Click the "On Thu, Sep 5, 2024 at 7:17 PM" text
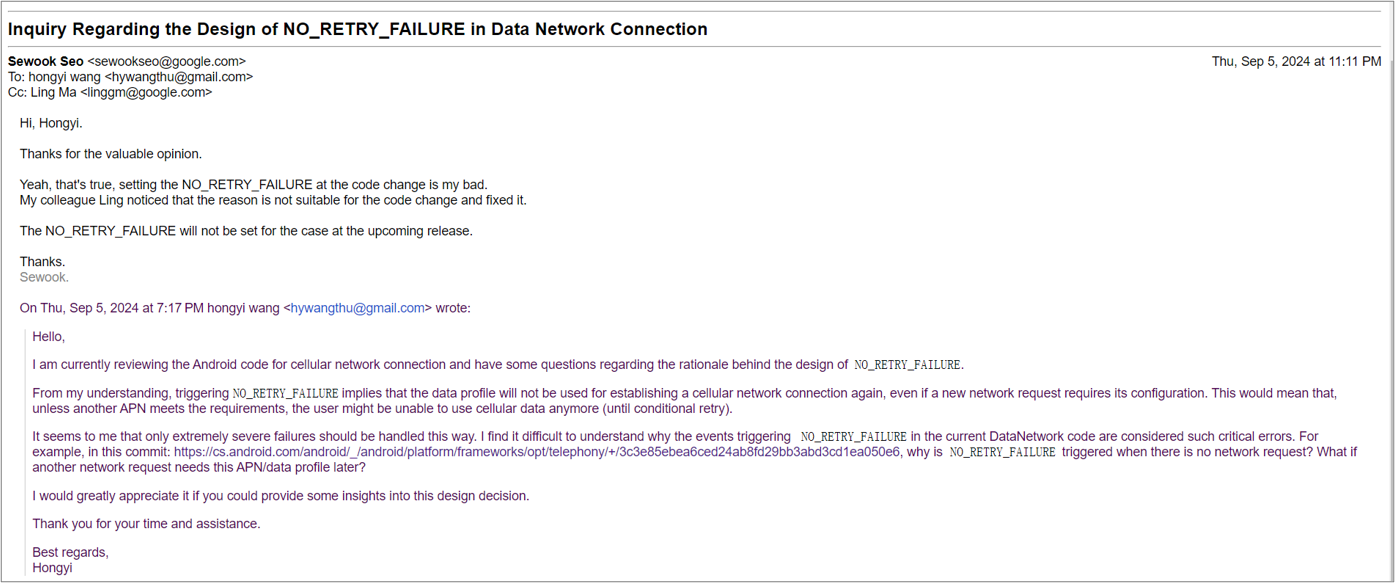Viewport: 1395px width, 583px height. point(112,308)
